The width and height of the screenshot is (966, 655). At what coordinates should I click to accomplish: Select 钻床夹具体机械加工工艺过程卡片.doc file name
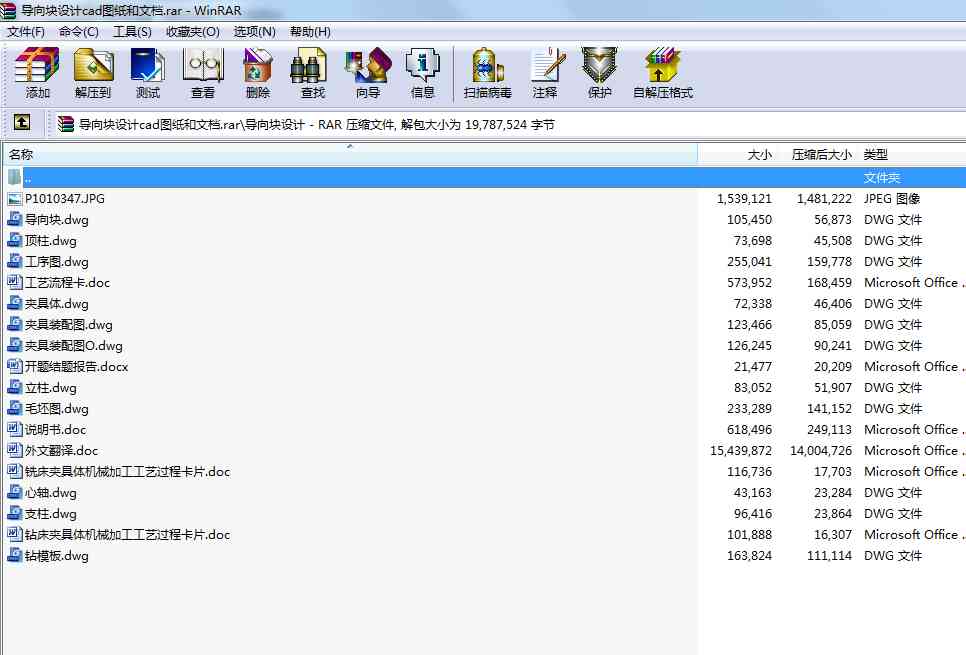128,535
